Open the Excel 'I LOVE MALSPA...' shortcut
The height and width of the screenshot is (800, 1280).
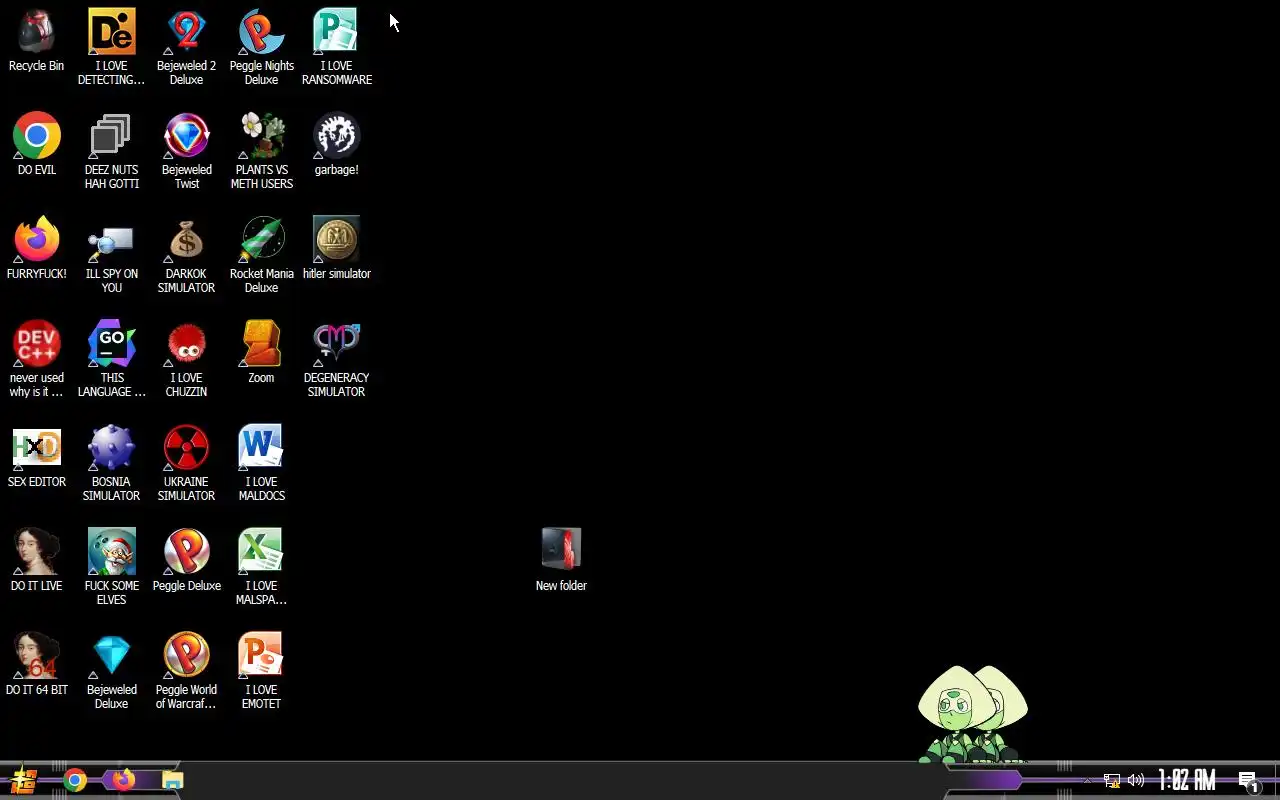coord(261,551)
